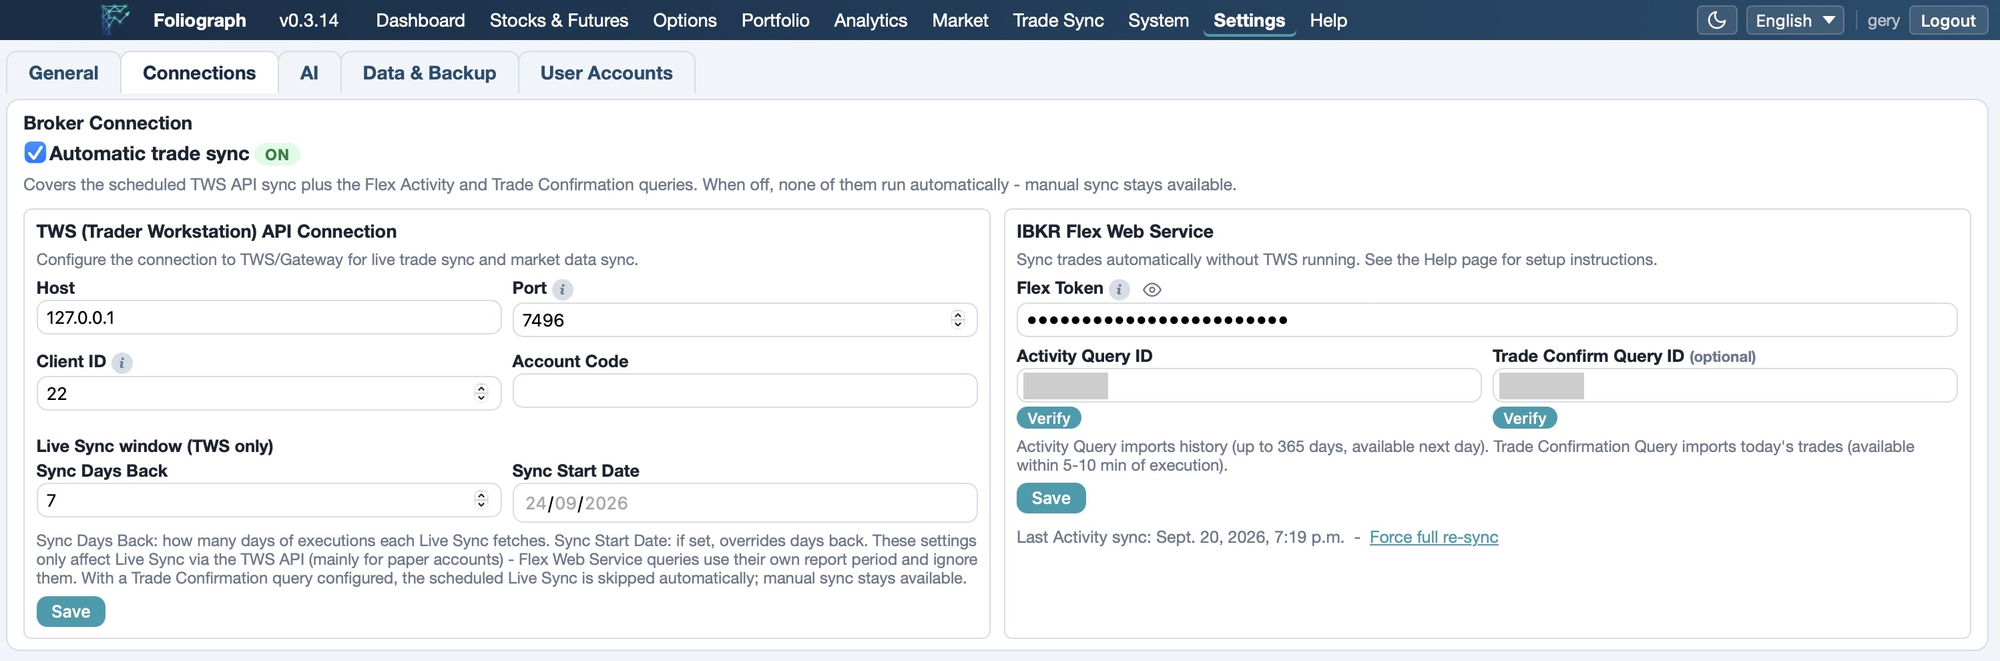The height and width of the screenshot is (661, 2000).
Task: Open Help menu
Action: click(x=1328, y=20)
